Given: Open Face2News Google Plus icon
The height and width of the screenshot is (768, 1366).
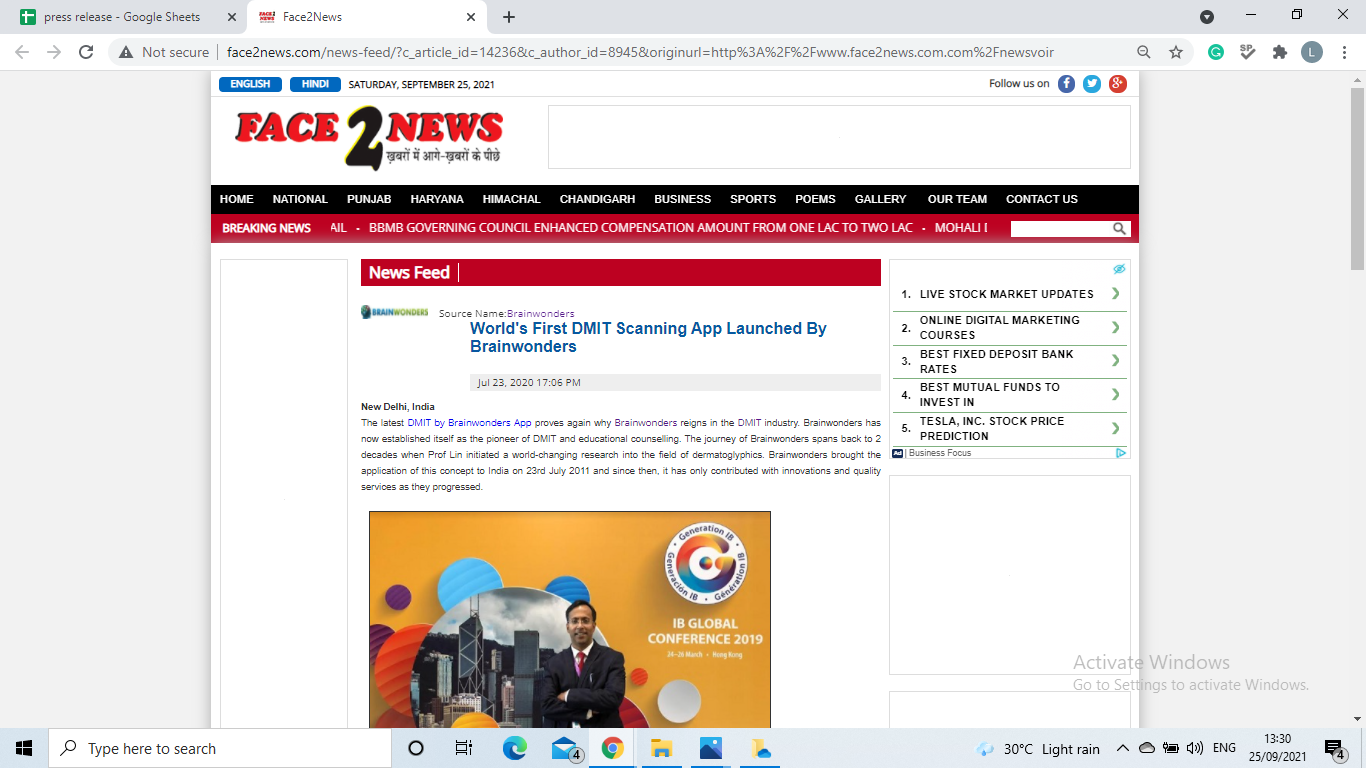Looking at the screenshot, I should point(1118,84).
